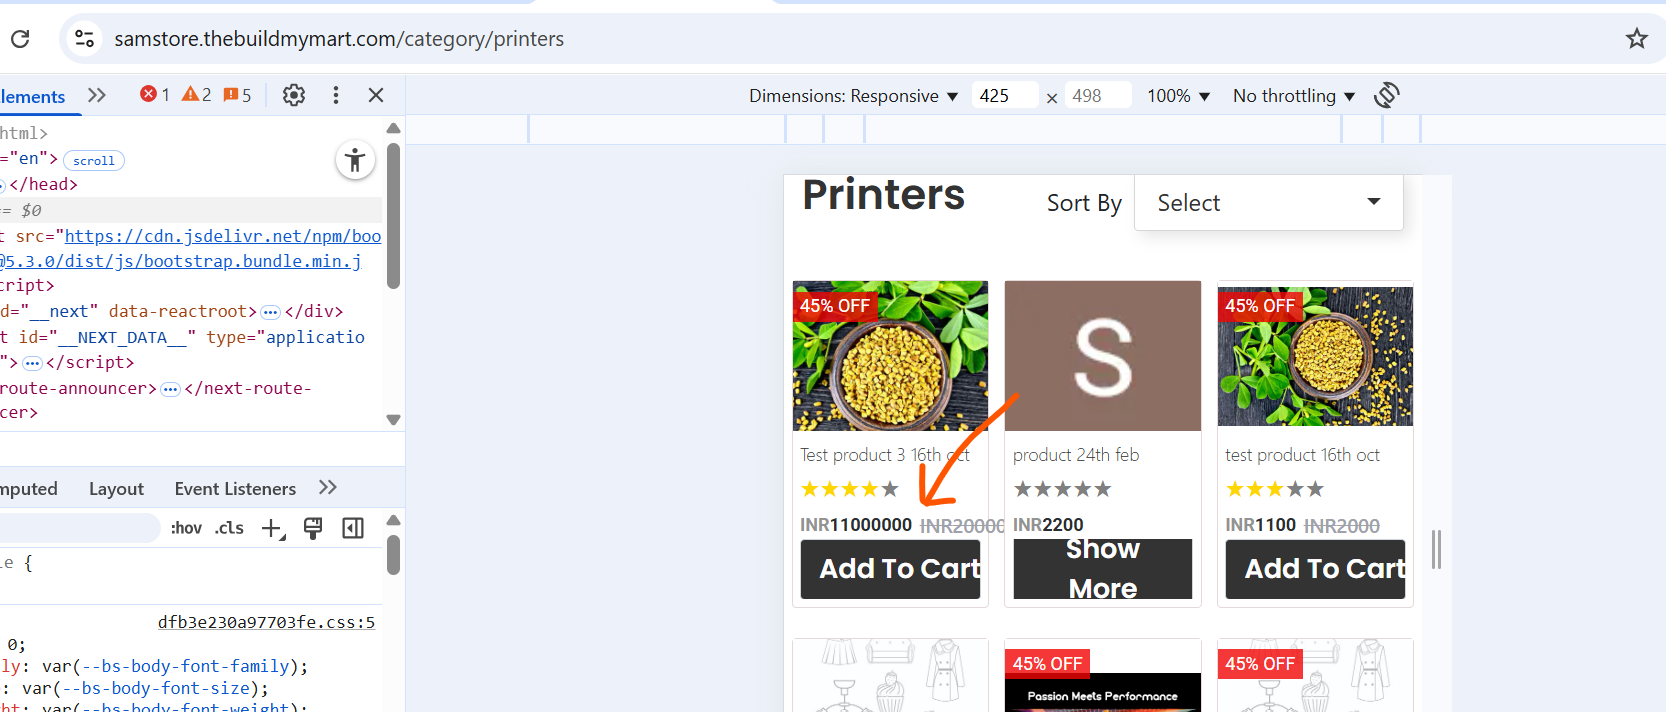Add a new style rule plus icon
This screenshot has width=1666, height=712.
click(273, 529)
